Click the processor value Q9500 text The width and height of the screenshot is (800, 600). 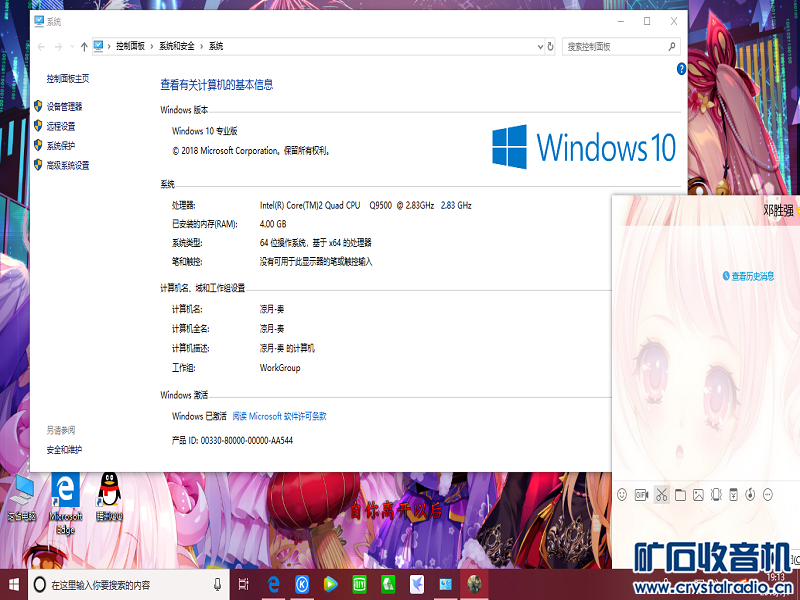coord(381,205)
